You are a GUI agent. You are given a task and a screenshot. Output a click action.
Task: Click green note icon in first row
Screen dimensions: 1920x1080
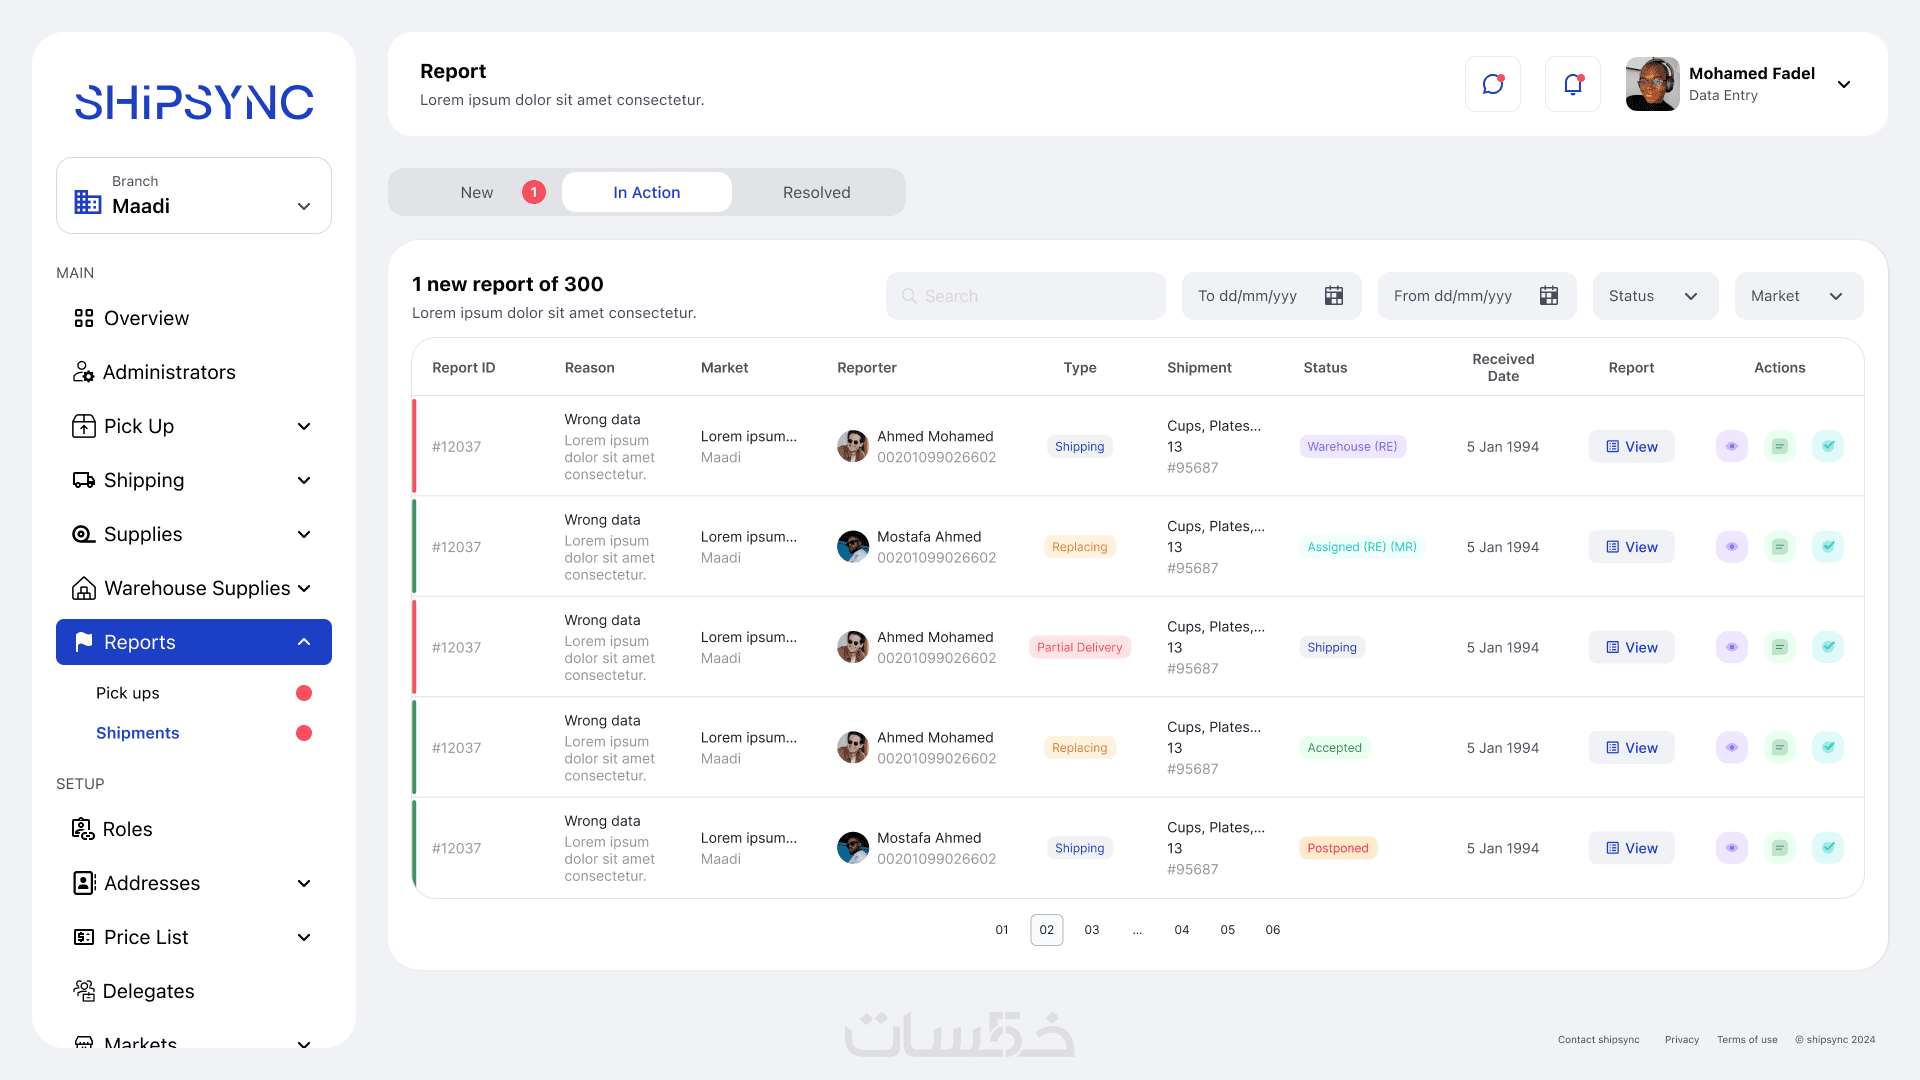point(1779,446)
